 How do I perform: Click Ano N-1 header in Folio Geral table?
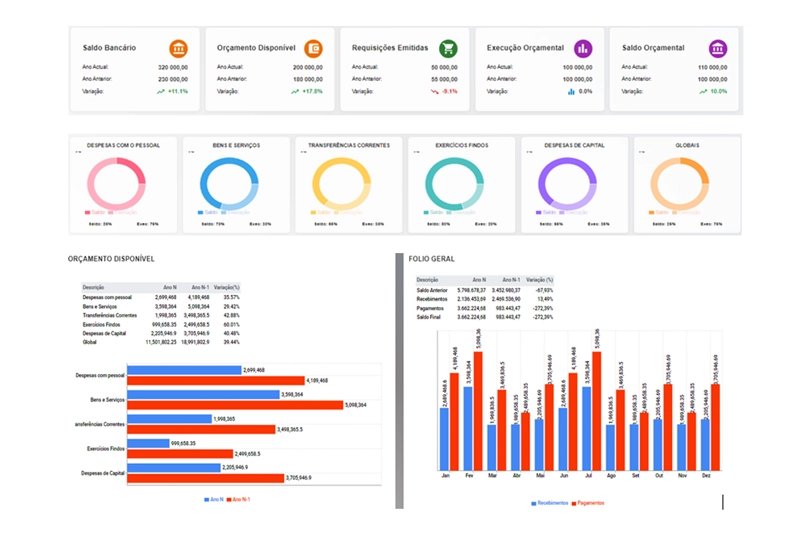(511, 280)
